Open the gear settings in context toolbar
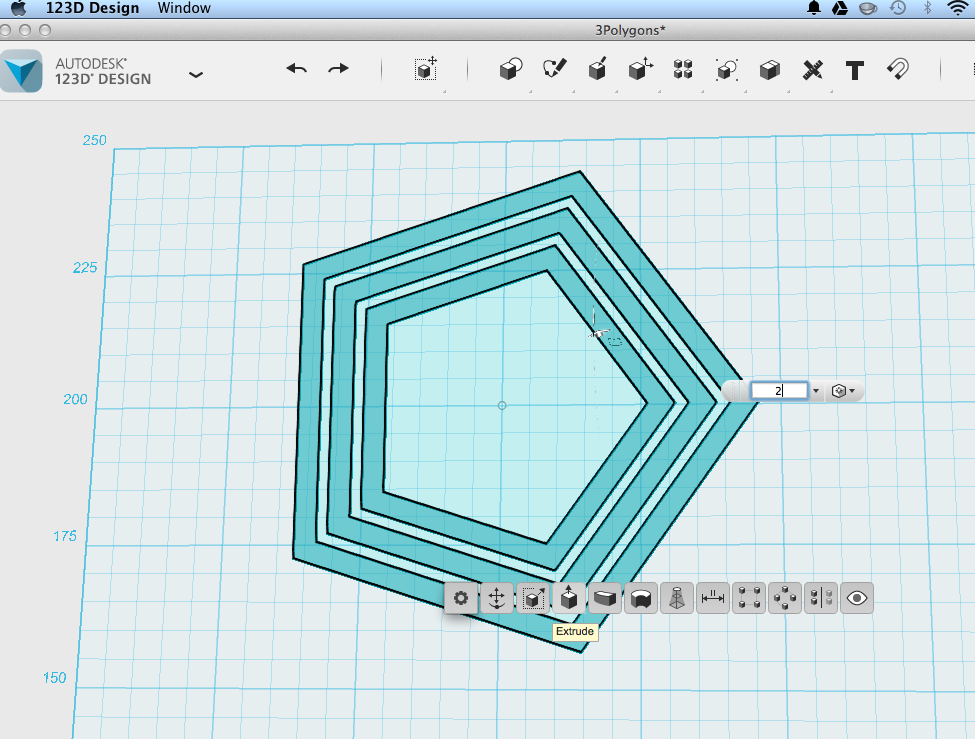The height and width of the screenshot is (739, 975). [x=461, y=598]
